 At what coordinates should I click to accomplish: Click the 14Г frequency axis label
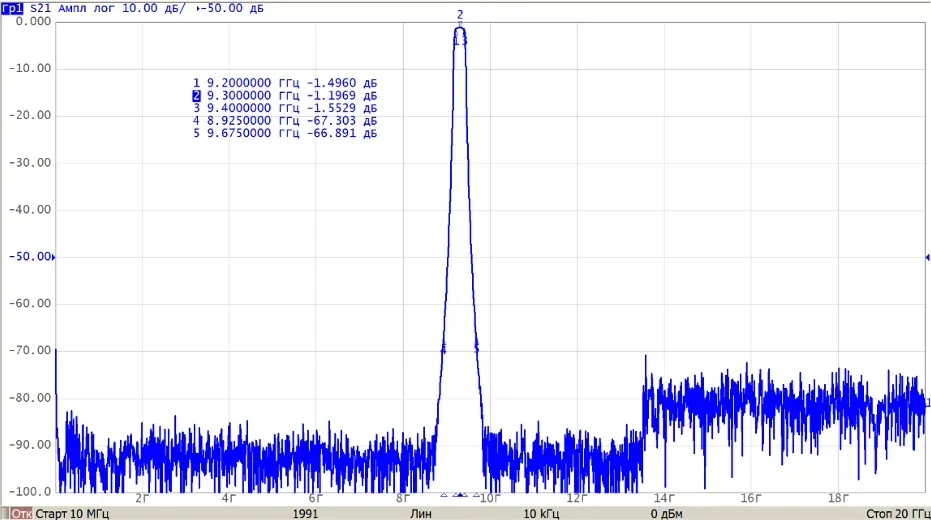tap(664, 498)
